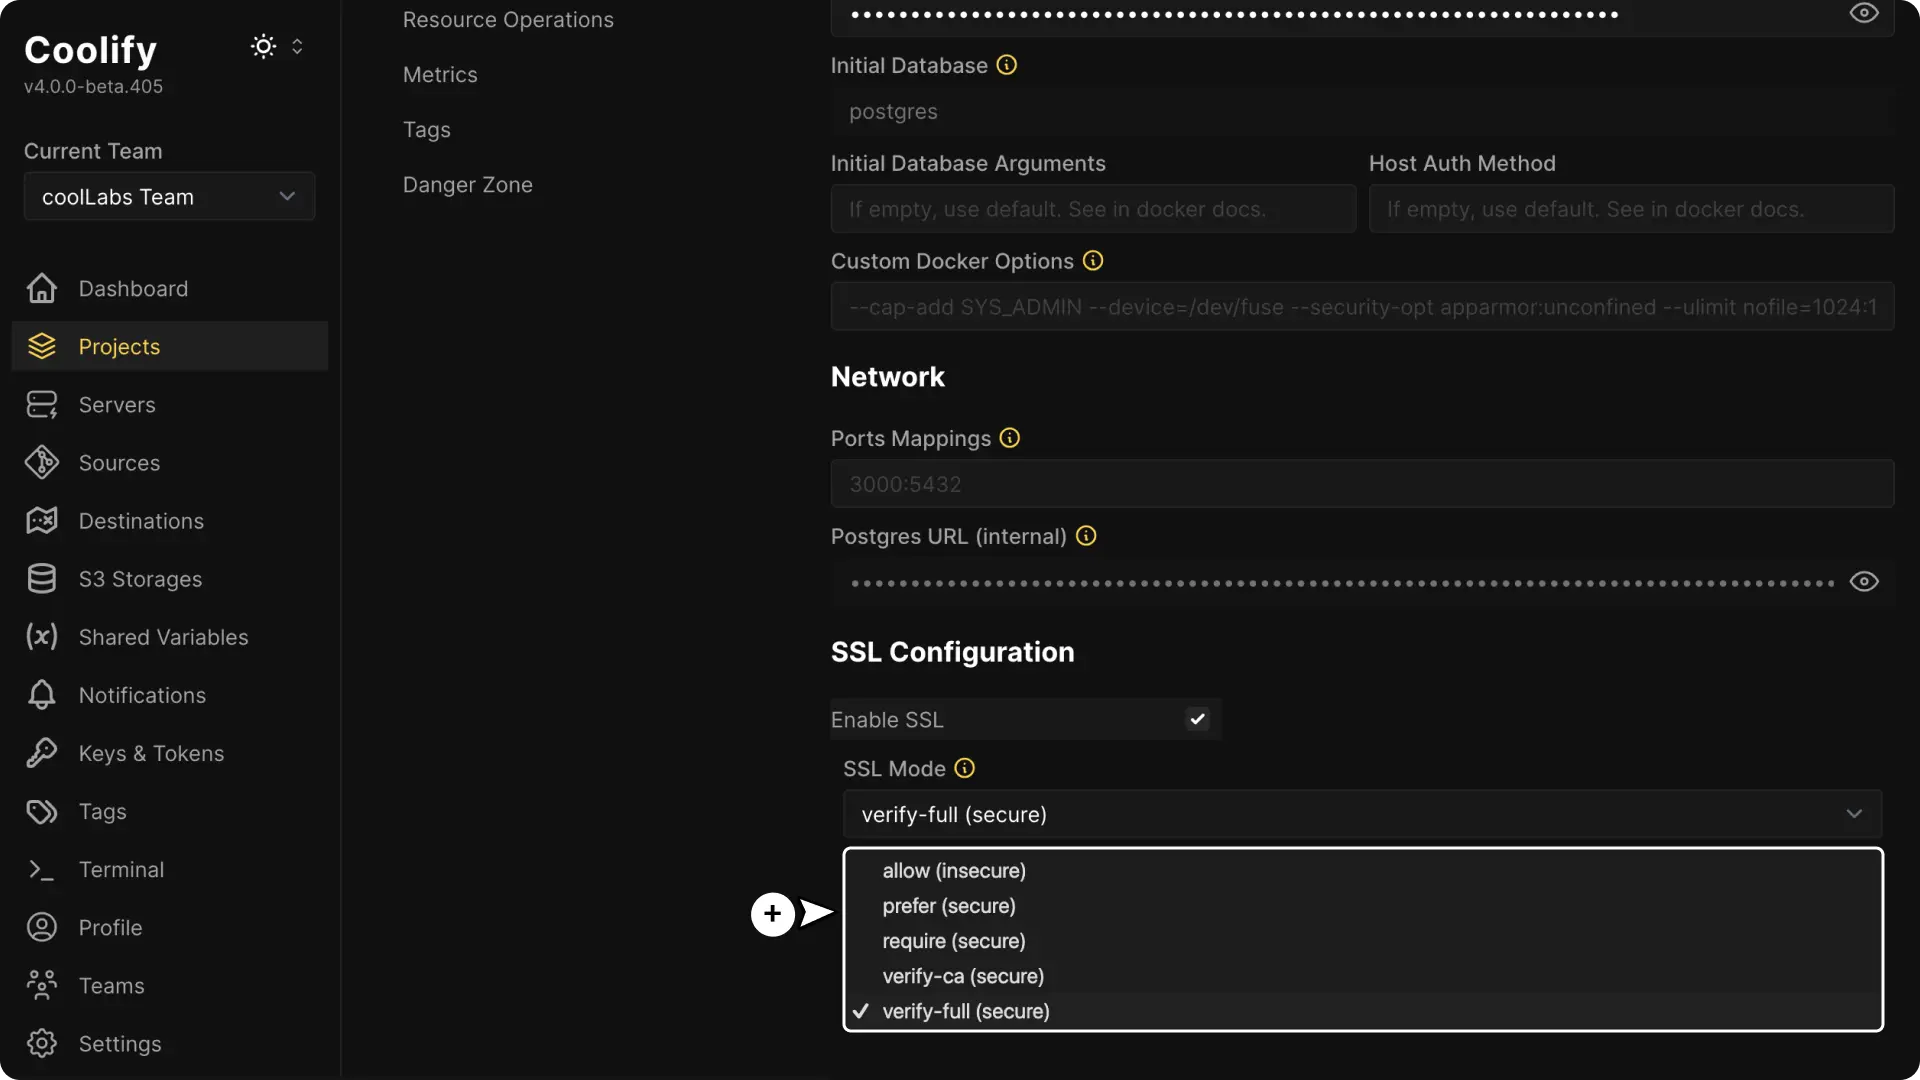Image resolution: width=1920 pixels, height=1080 pixels.
Task: Choose allow (insecure) SSL mode option
Action: 953,870
